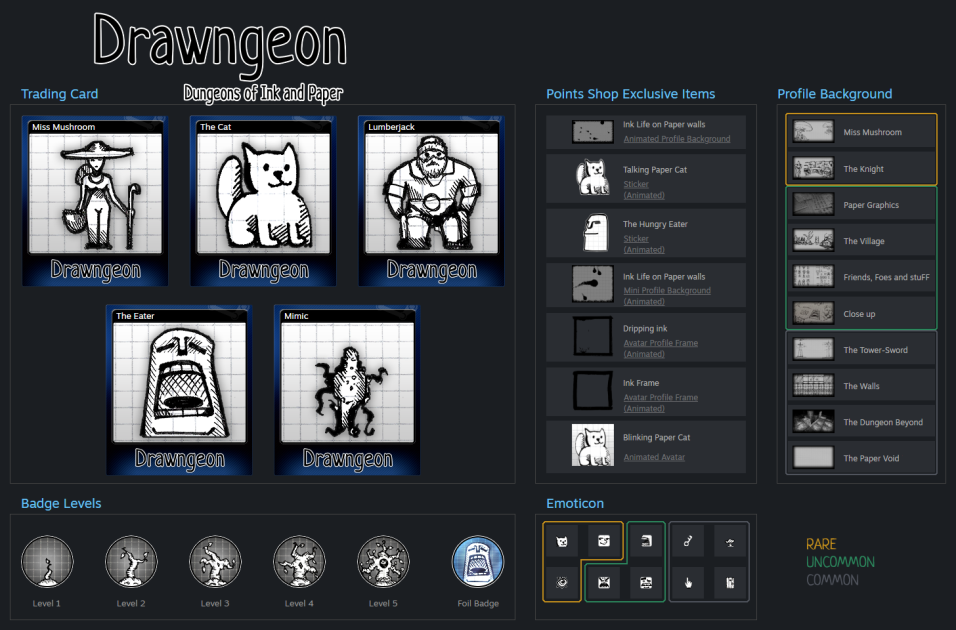Select the cat face emoticon
Screen dimensions: 956x630
coord(562,541)
